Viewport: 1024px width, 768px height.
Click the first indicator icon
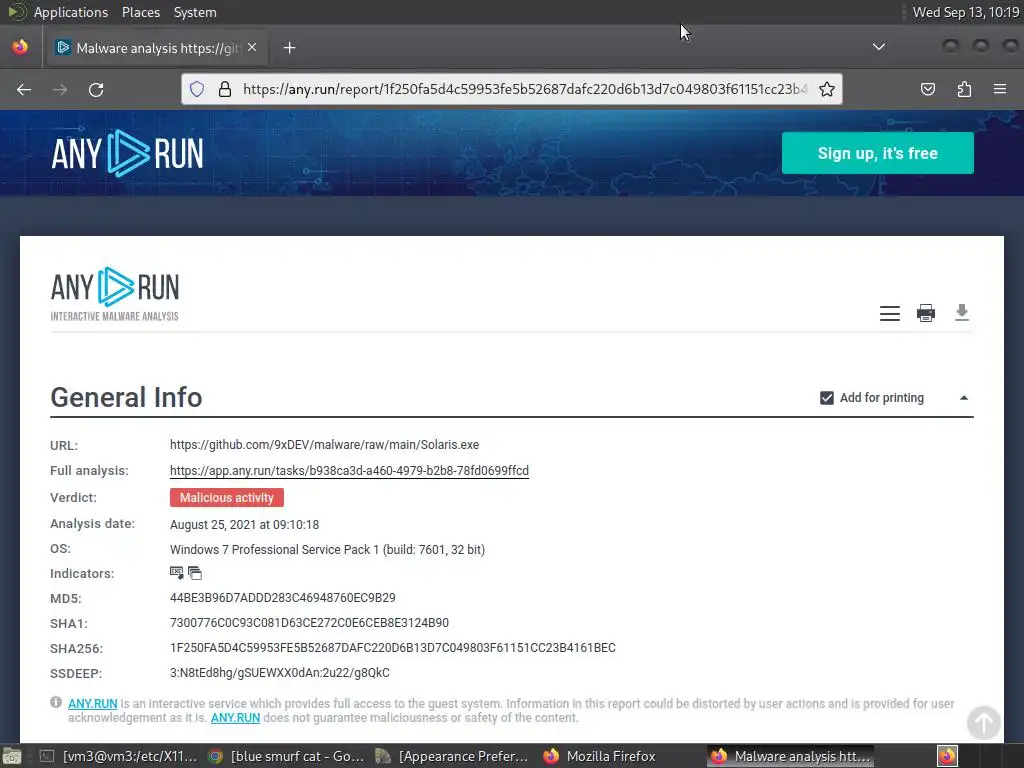point(176,573)
